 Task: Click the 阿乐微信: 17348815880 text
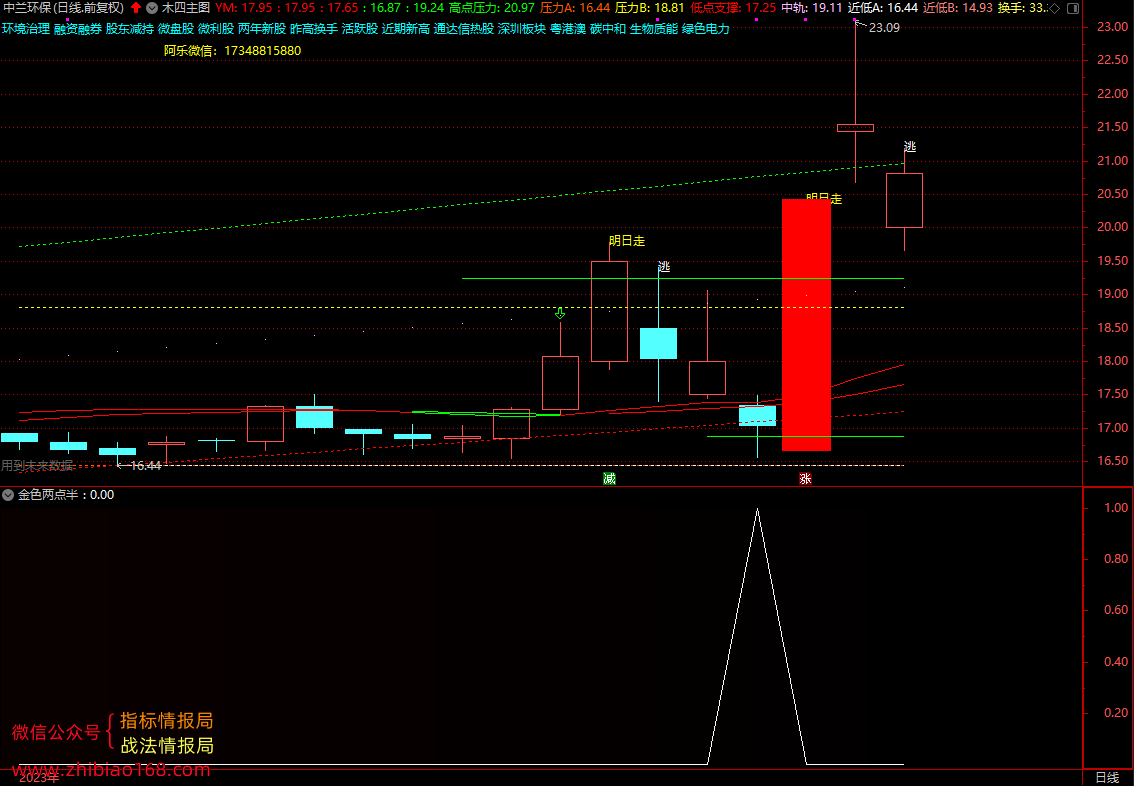tap(232, 51)
